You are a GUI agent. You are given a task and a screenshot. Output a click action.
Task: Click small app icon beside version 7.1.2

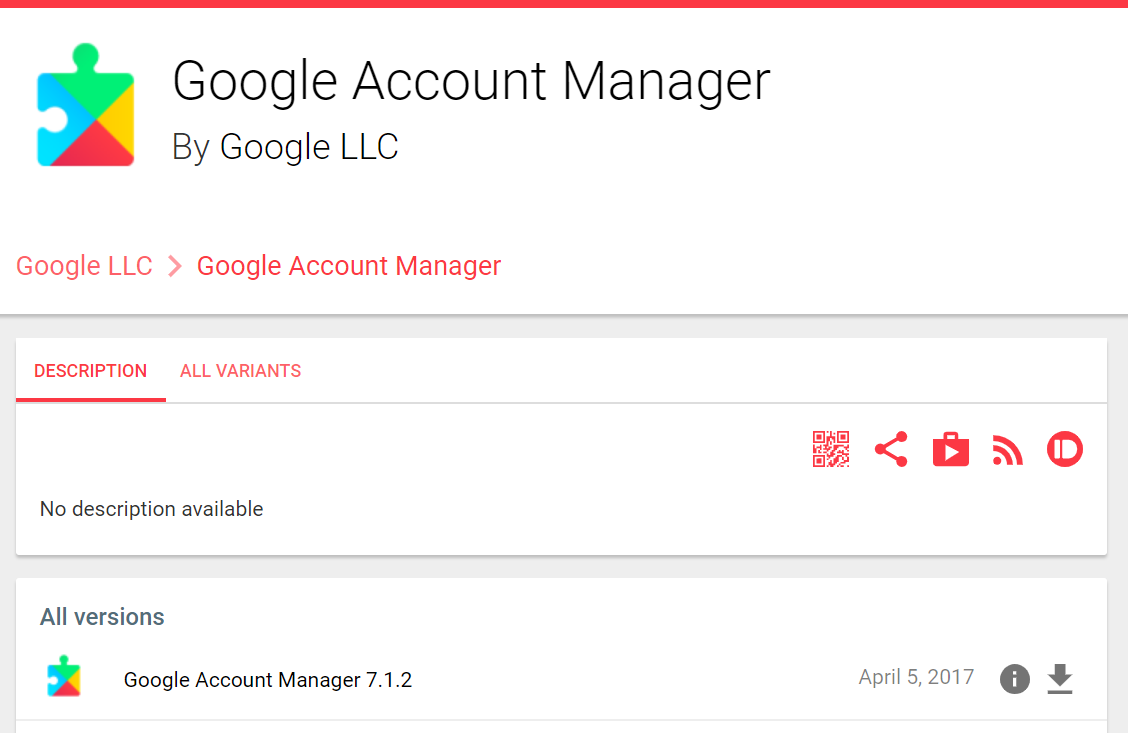coord(64,676)
